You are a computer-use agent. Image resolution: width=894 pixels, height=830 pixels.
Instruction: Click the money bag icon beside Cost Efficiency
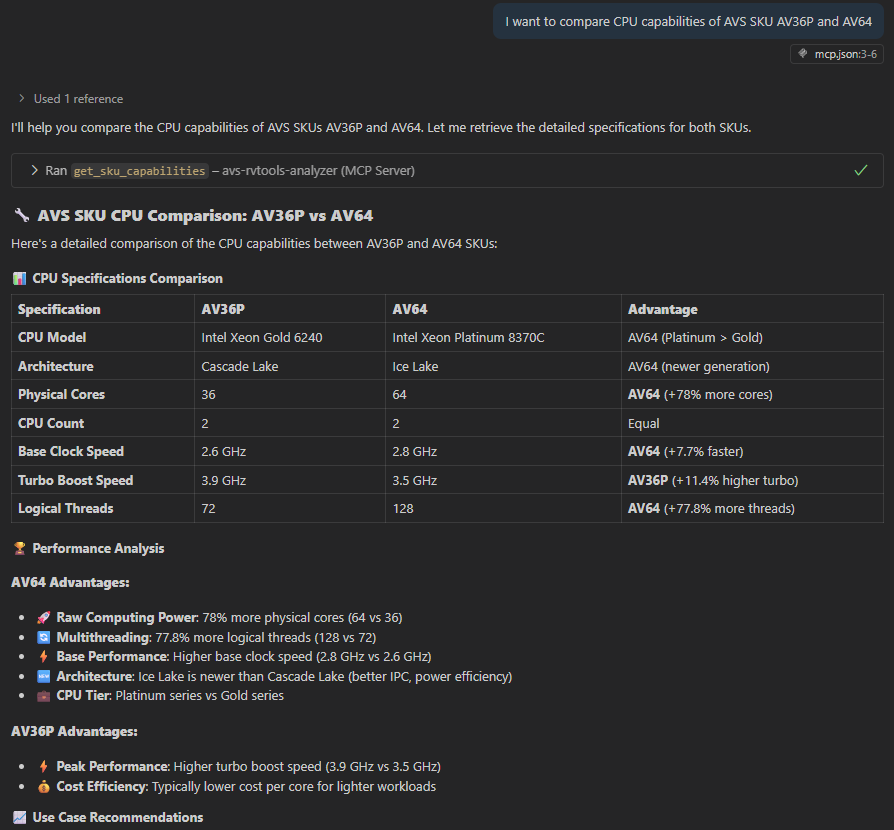tap(43, 786)
